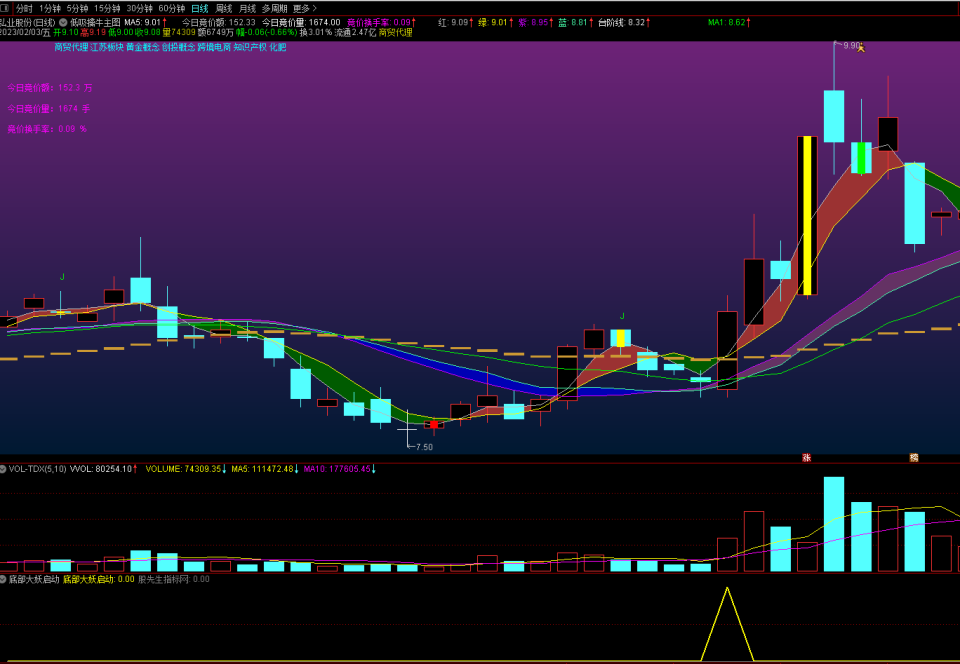Open the 跨境电商 concept link
The image size is (960, 664).
[214, 47]
